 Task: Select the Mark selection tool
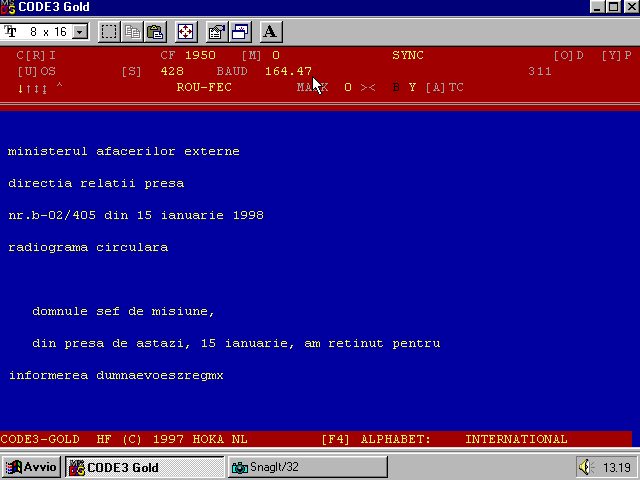[109, 31]
